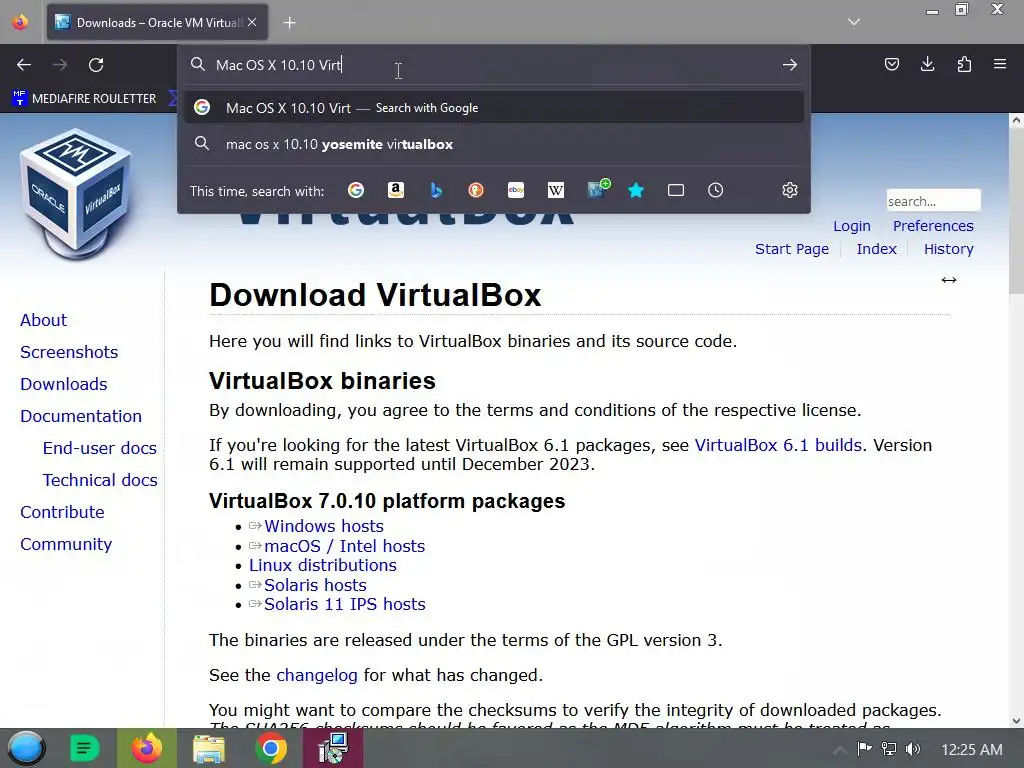Download the Windows hosts package
This screenshot has height=768, width=1024.
pos(323,526)
